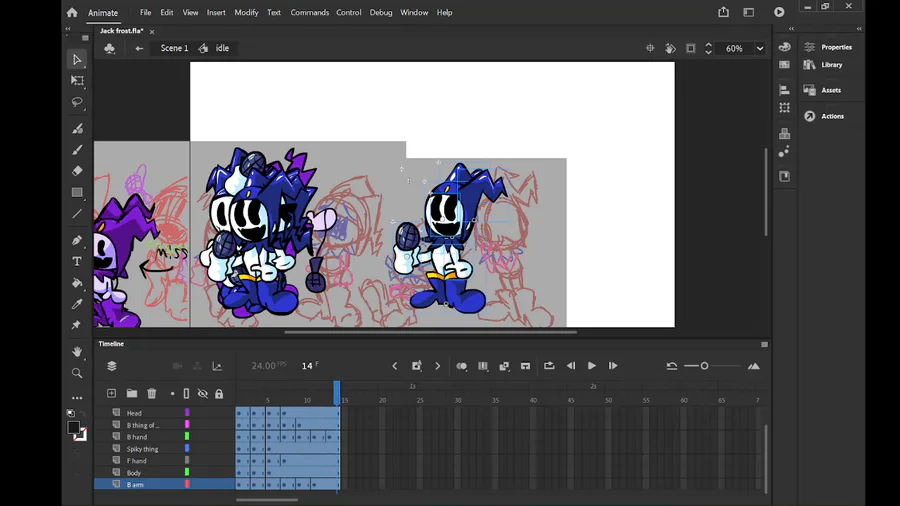Select the Paint Bucket tool

tap(77, 283)
